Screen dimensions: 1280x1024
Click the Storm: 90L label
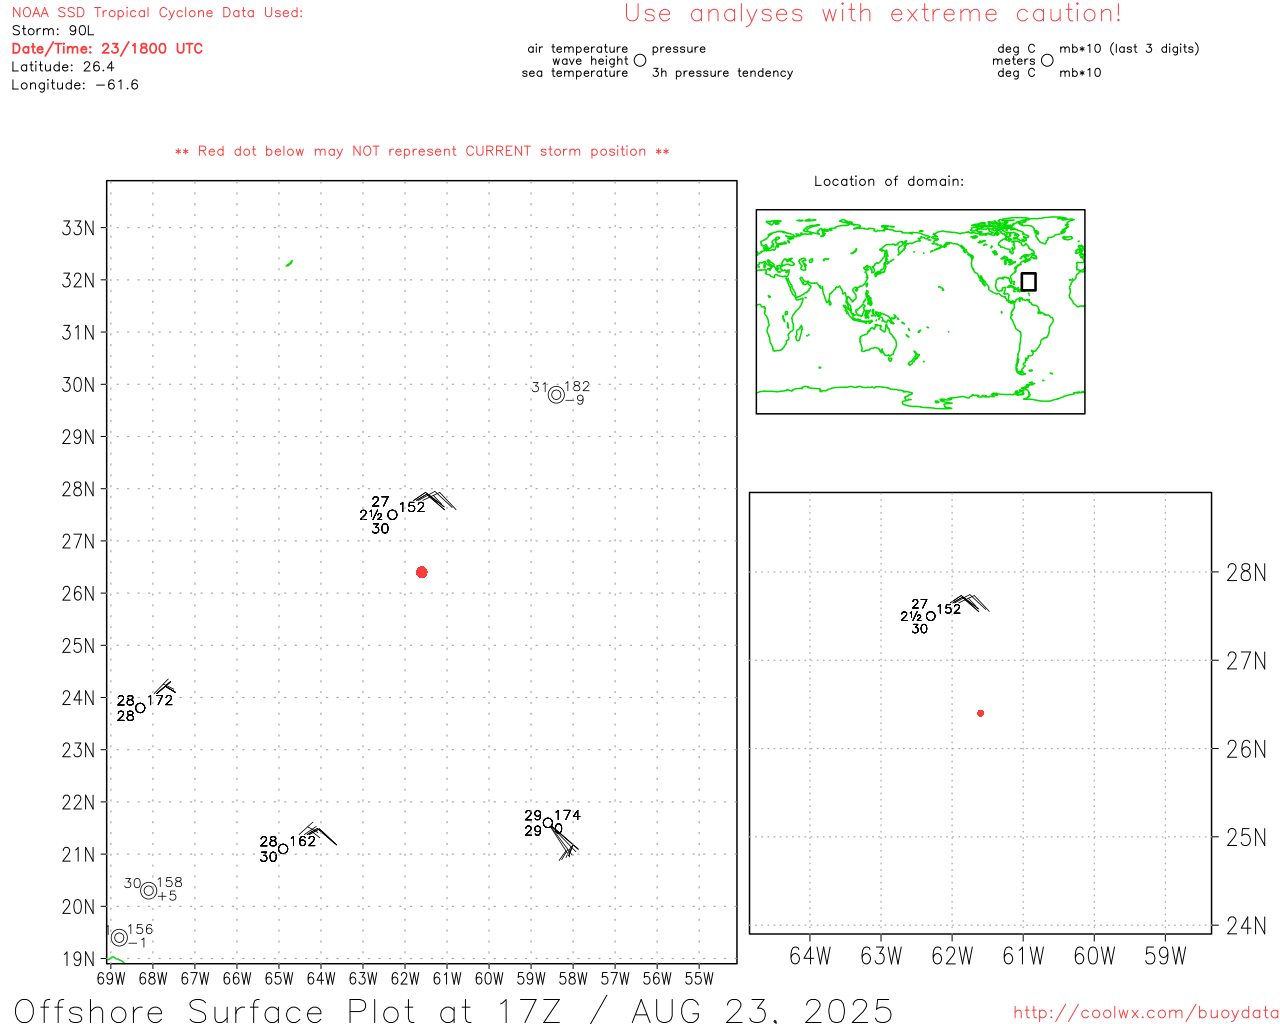53,30
